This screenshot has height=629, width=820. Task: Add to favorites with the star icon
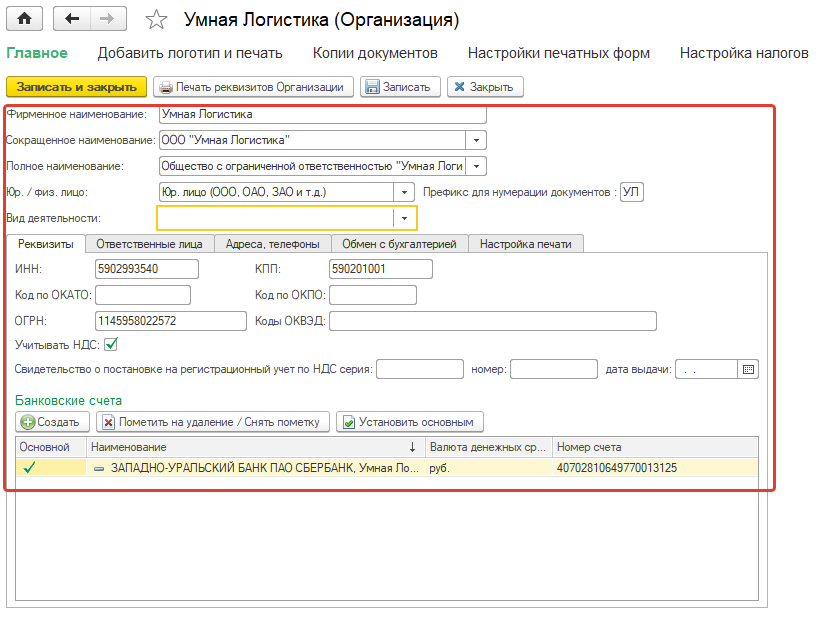(x=156, y=20)
